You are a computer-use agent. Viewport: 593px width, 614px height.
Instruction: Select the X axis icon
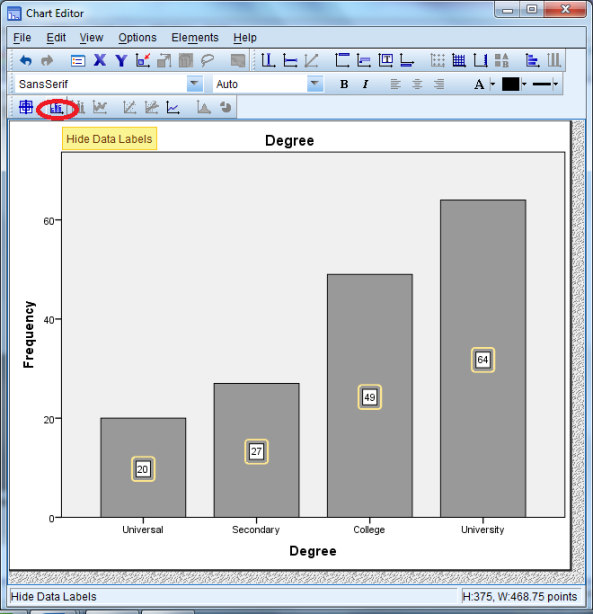point(100,60)
